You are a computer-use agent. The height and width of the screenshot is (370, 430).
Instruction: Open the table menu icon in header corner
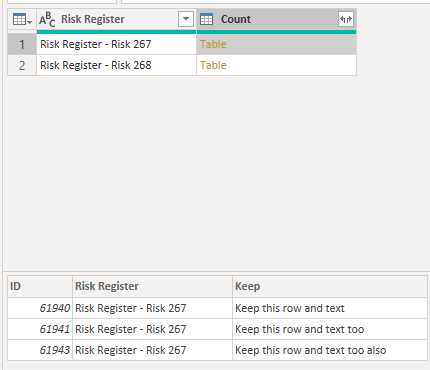[x=22, y=19]
